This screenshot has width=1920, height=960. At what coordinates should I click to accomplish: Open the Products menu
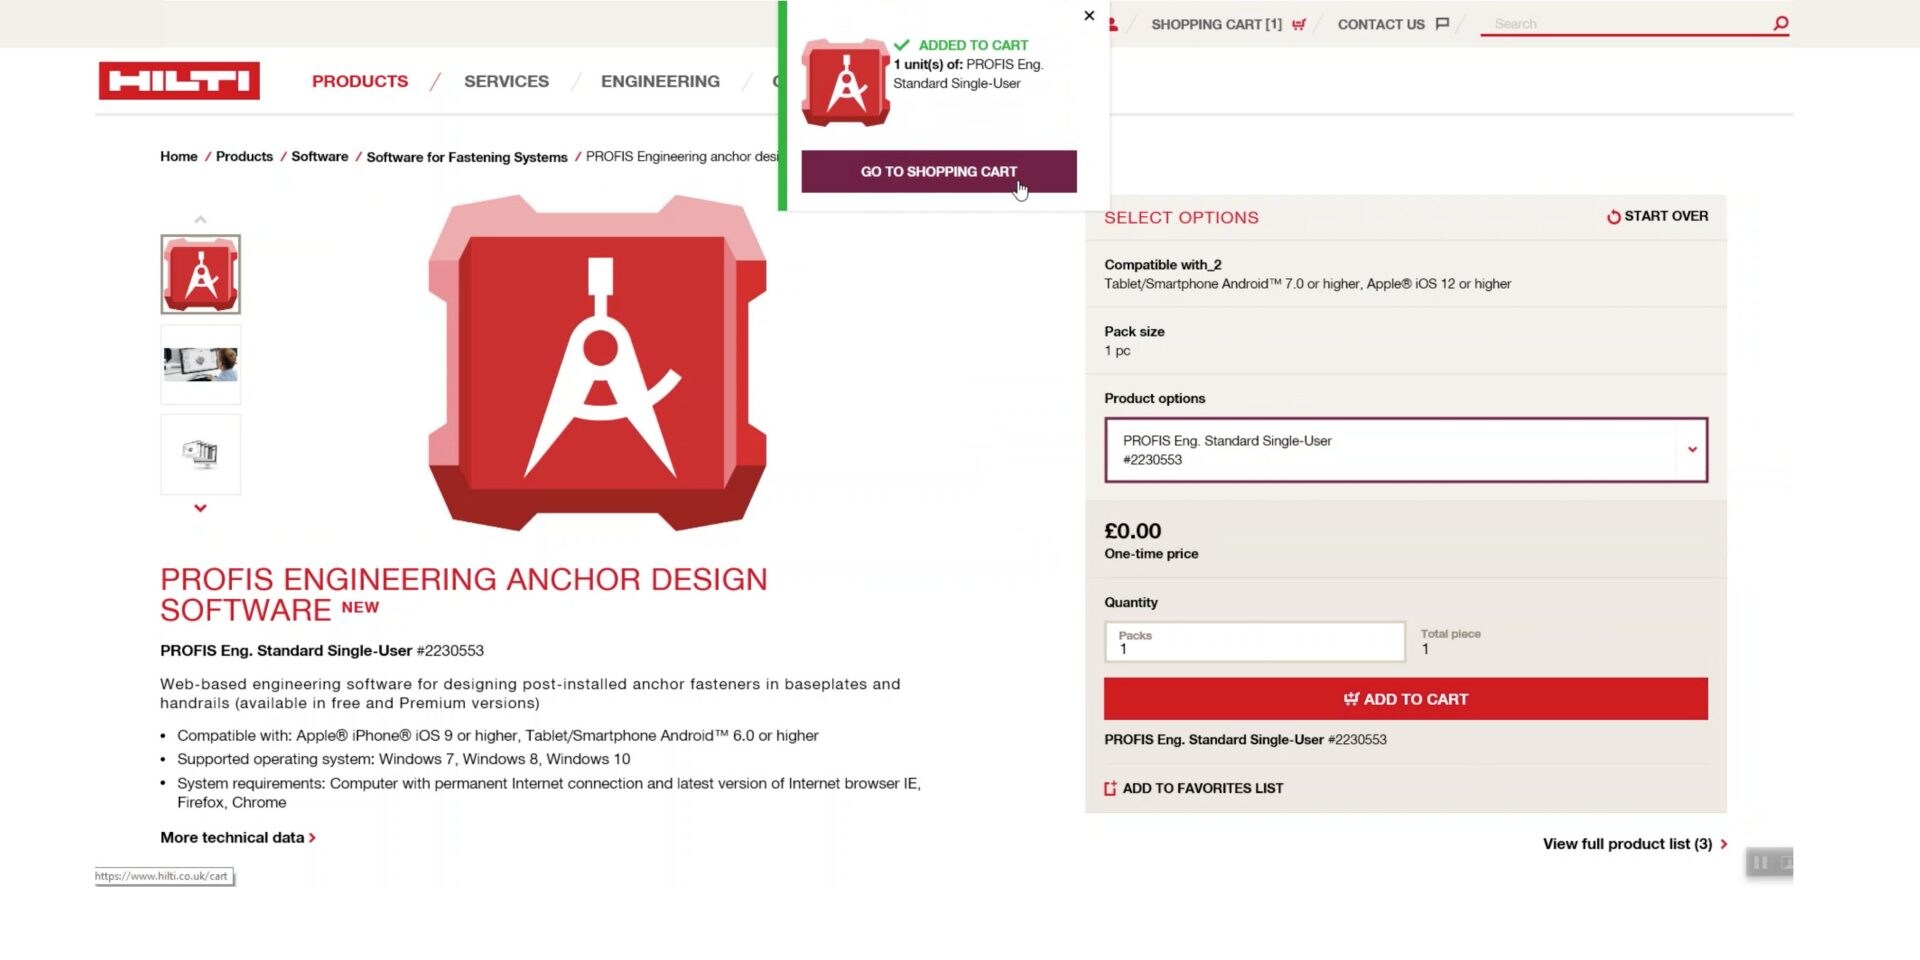pos(359,81)
